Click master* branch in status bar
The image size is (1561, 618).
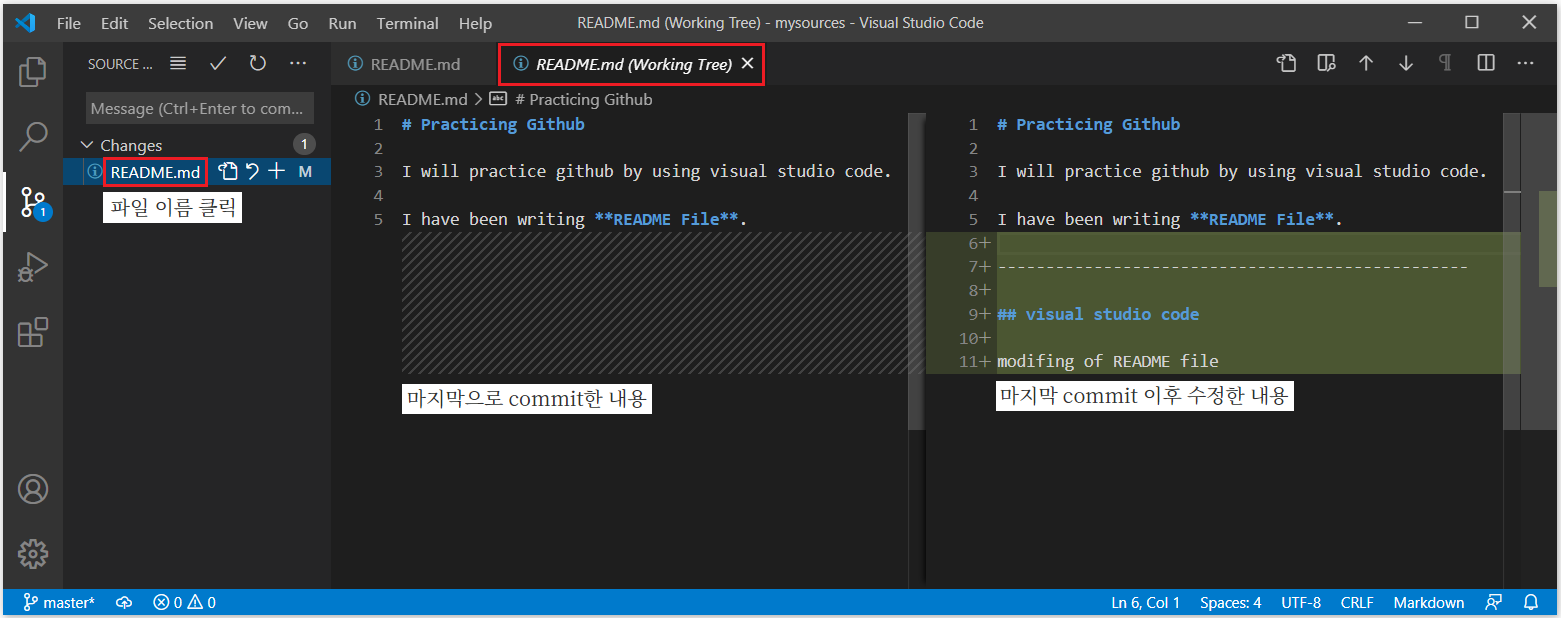[x=60, y=602]
